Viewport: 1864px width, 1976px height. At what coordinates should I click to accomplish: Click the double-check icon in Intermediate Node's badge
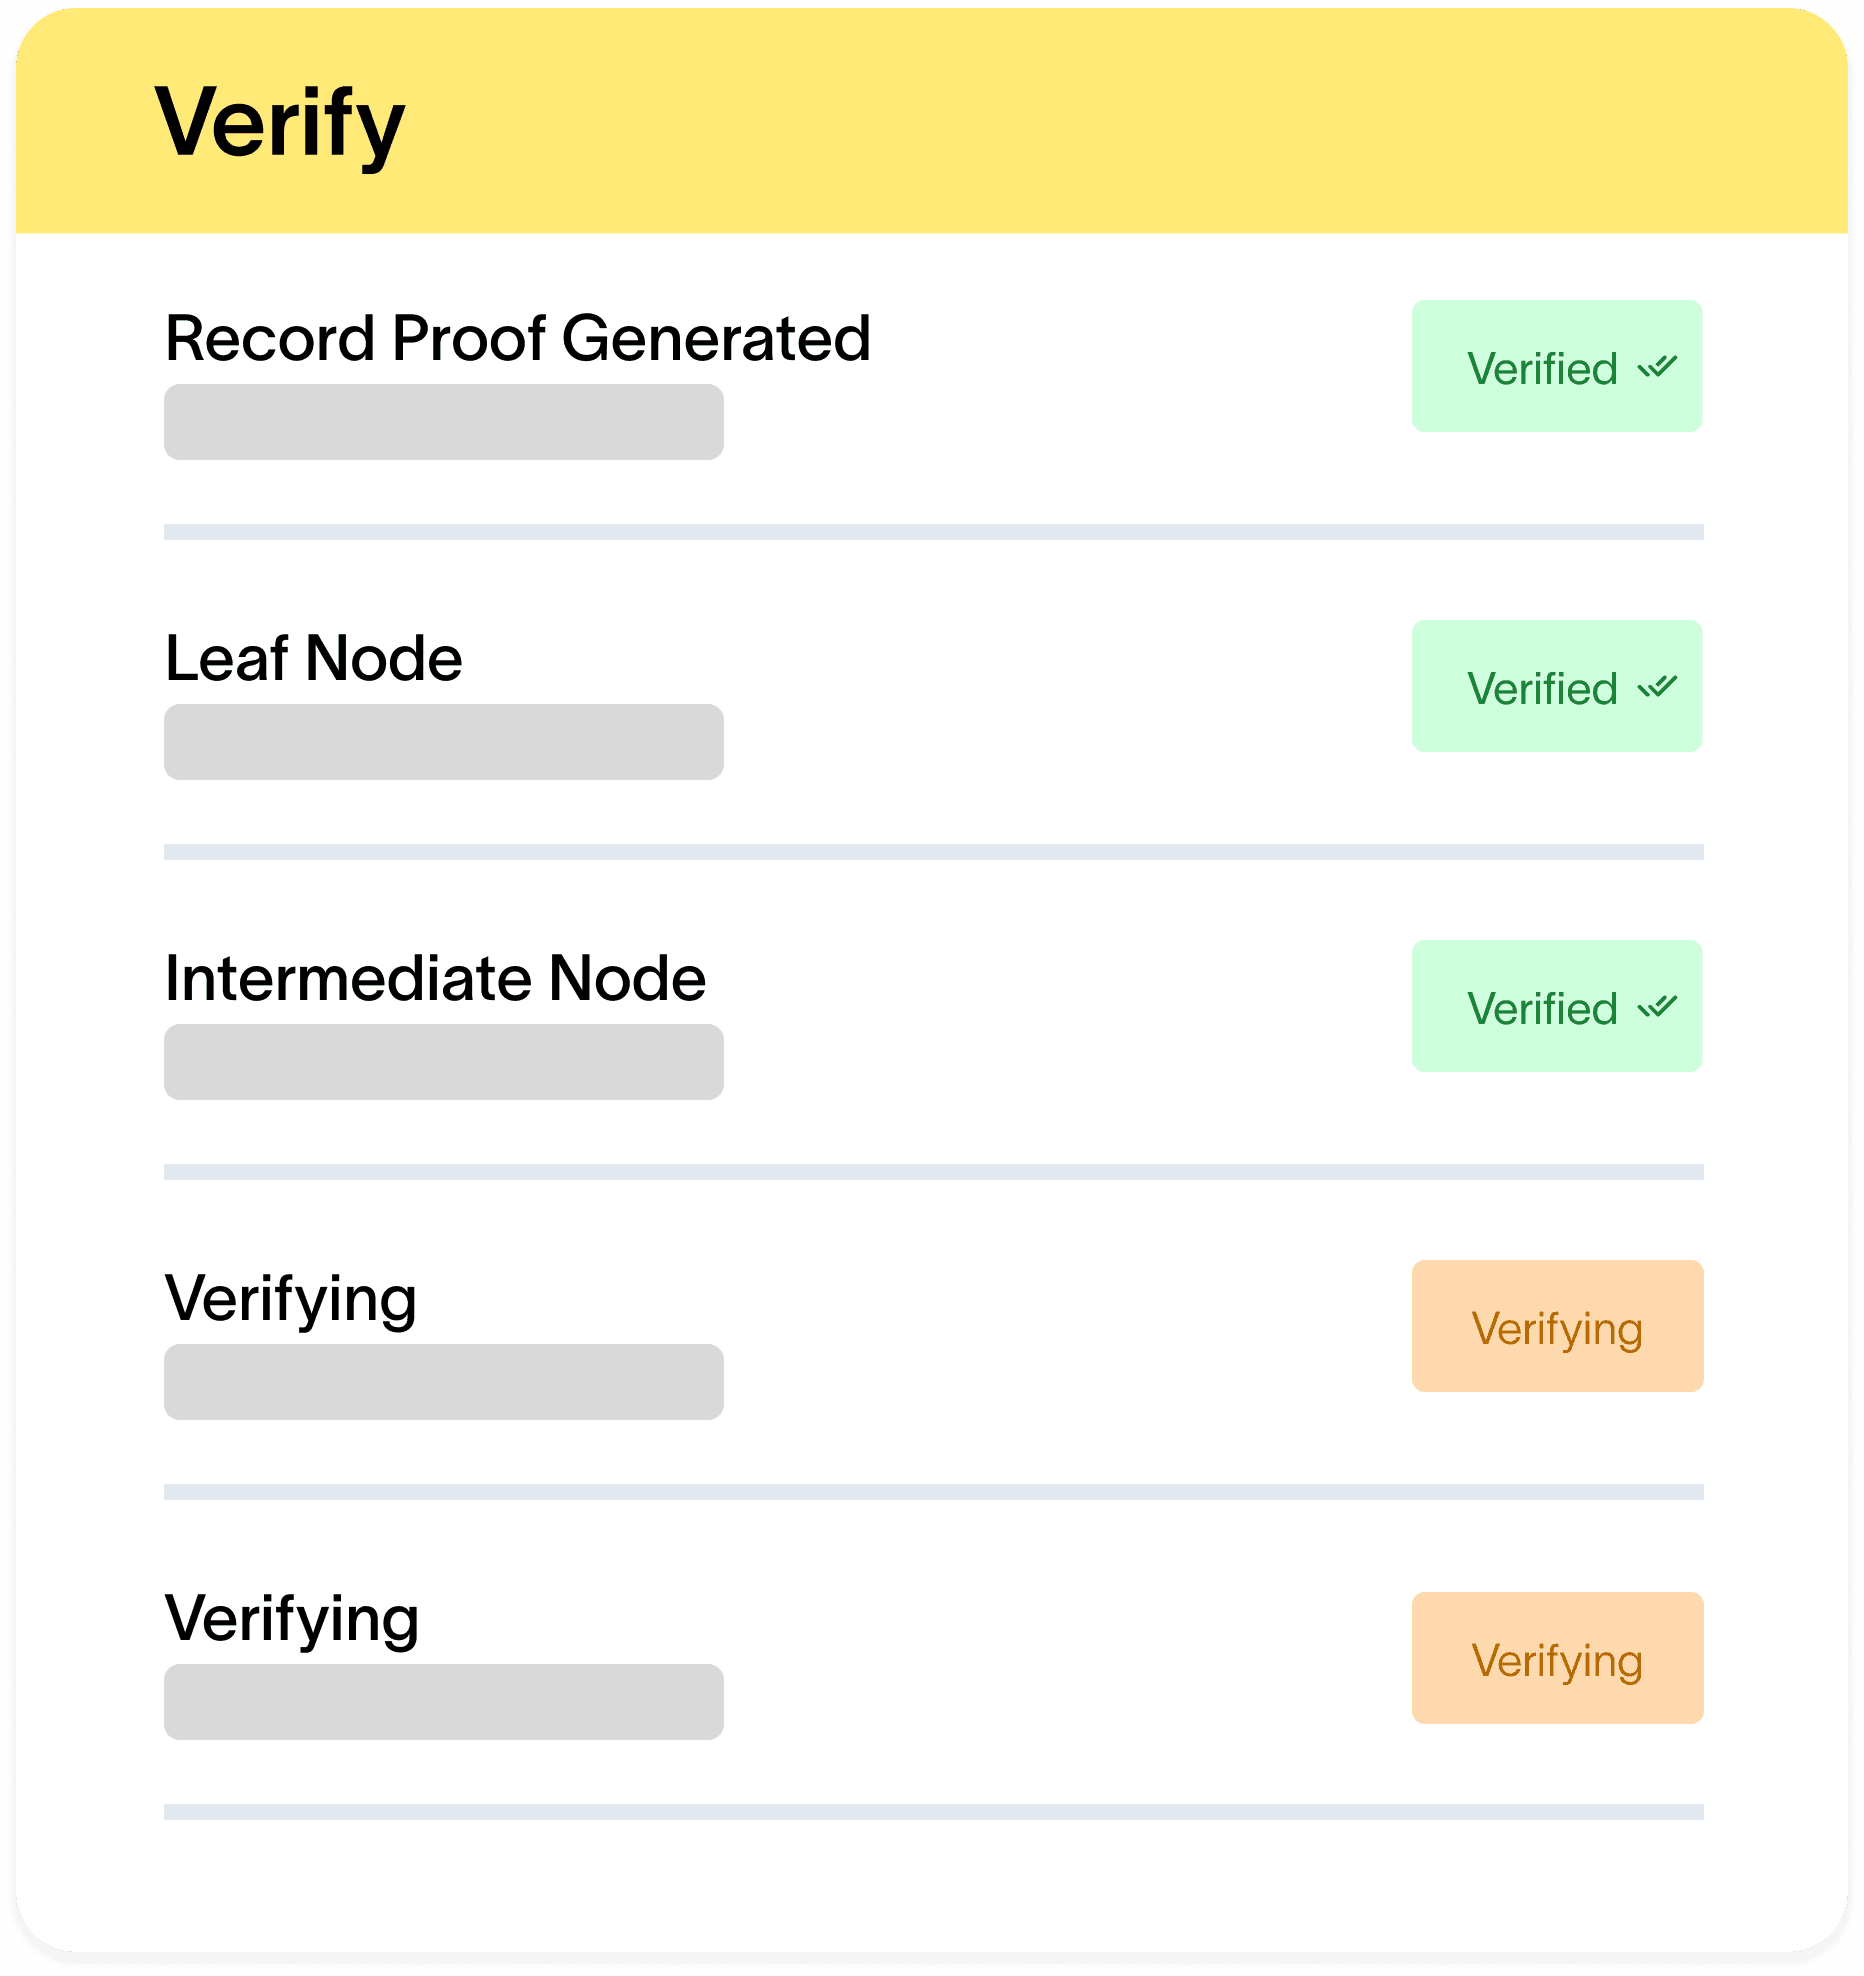(1657, 1007)
